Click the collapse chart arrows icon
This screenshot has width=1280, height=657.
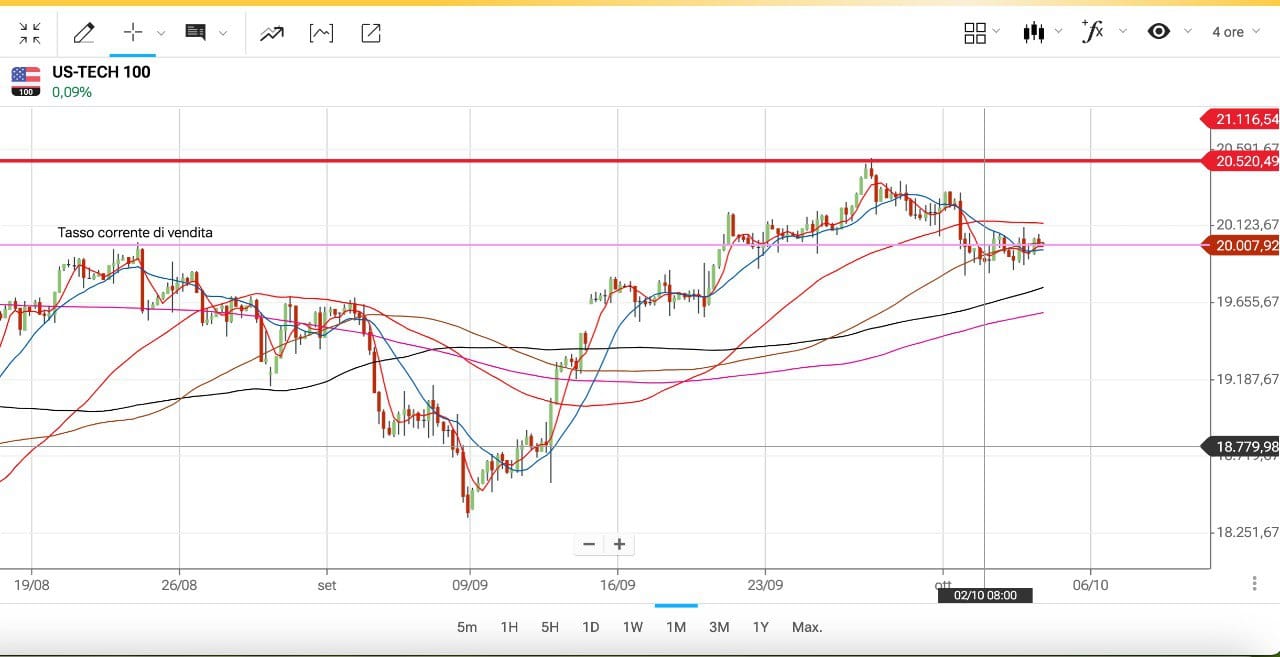pyautogui.click(x=30, y=33)
